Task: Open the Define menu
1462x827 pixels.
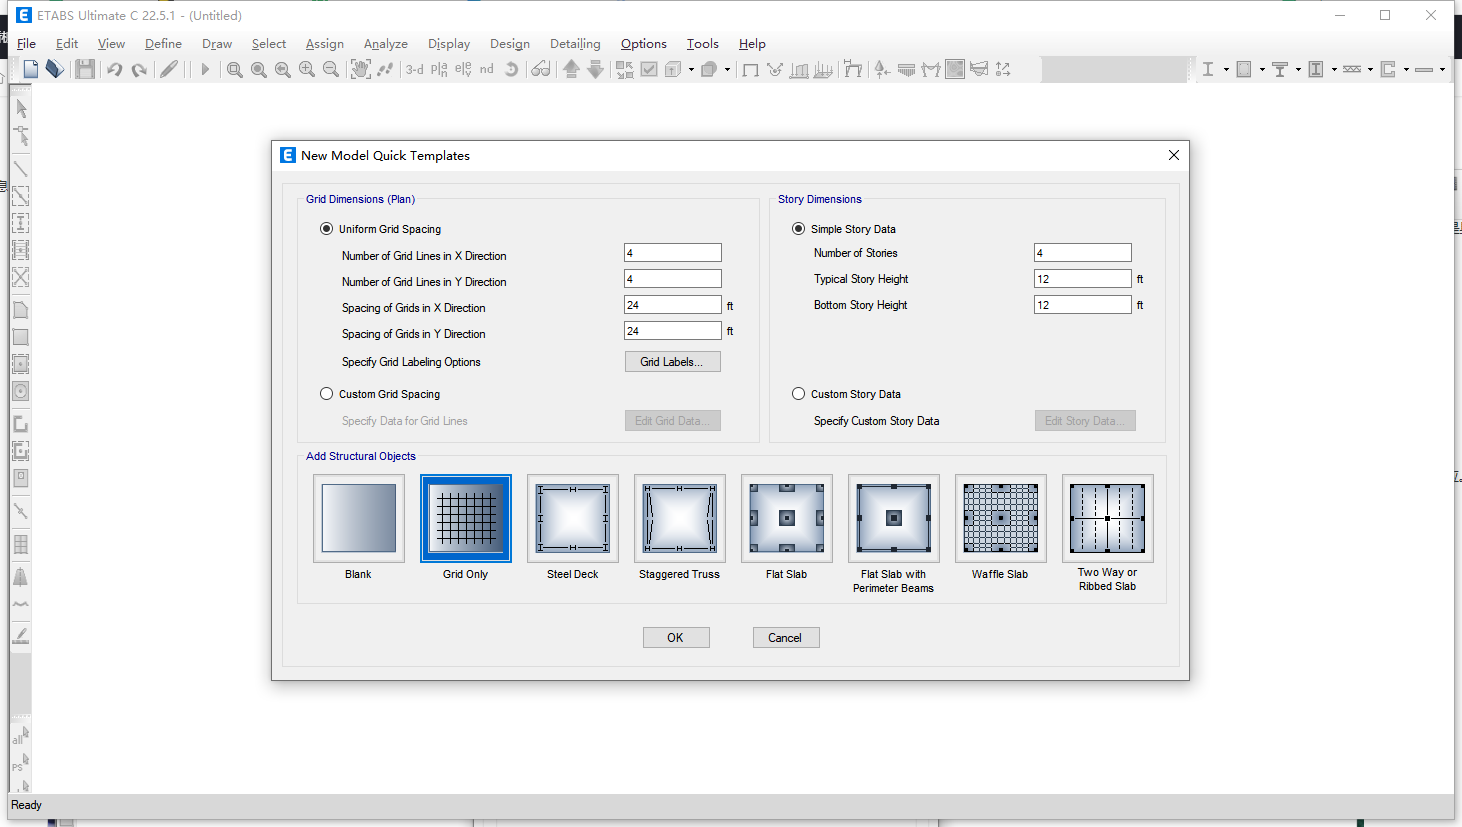Action: click(x=163, y=43)
